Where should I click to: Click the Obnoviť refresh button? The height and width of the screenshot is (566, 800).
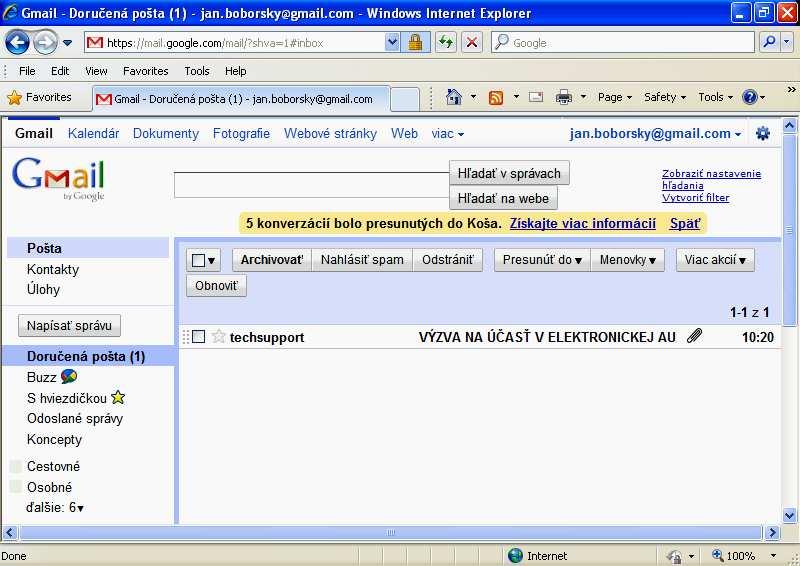coord(216,286)
